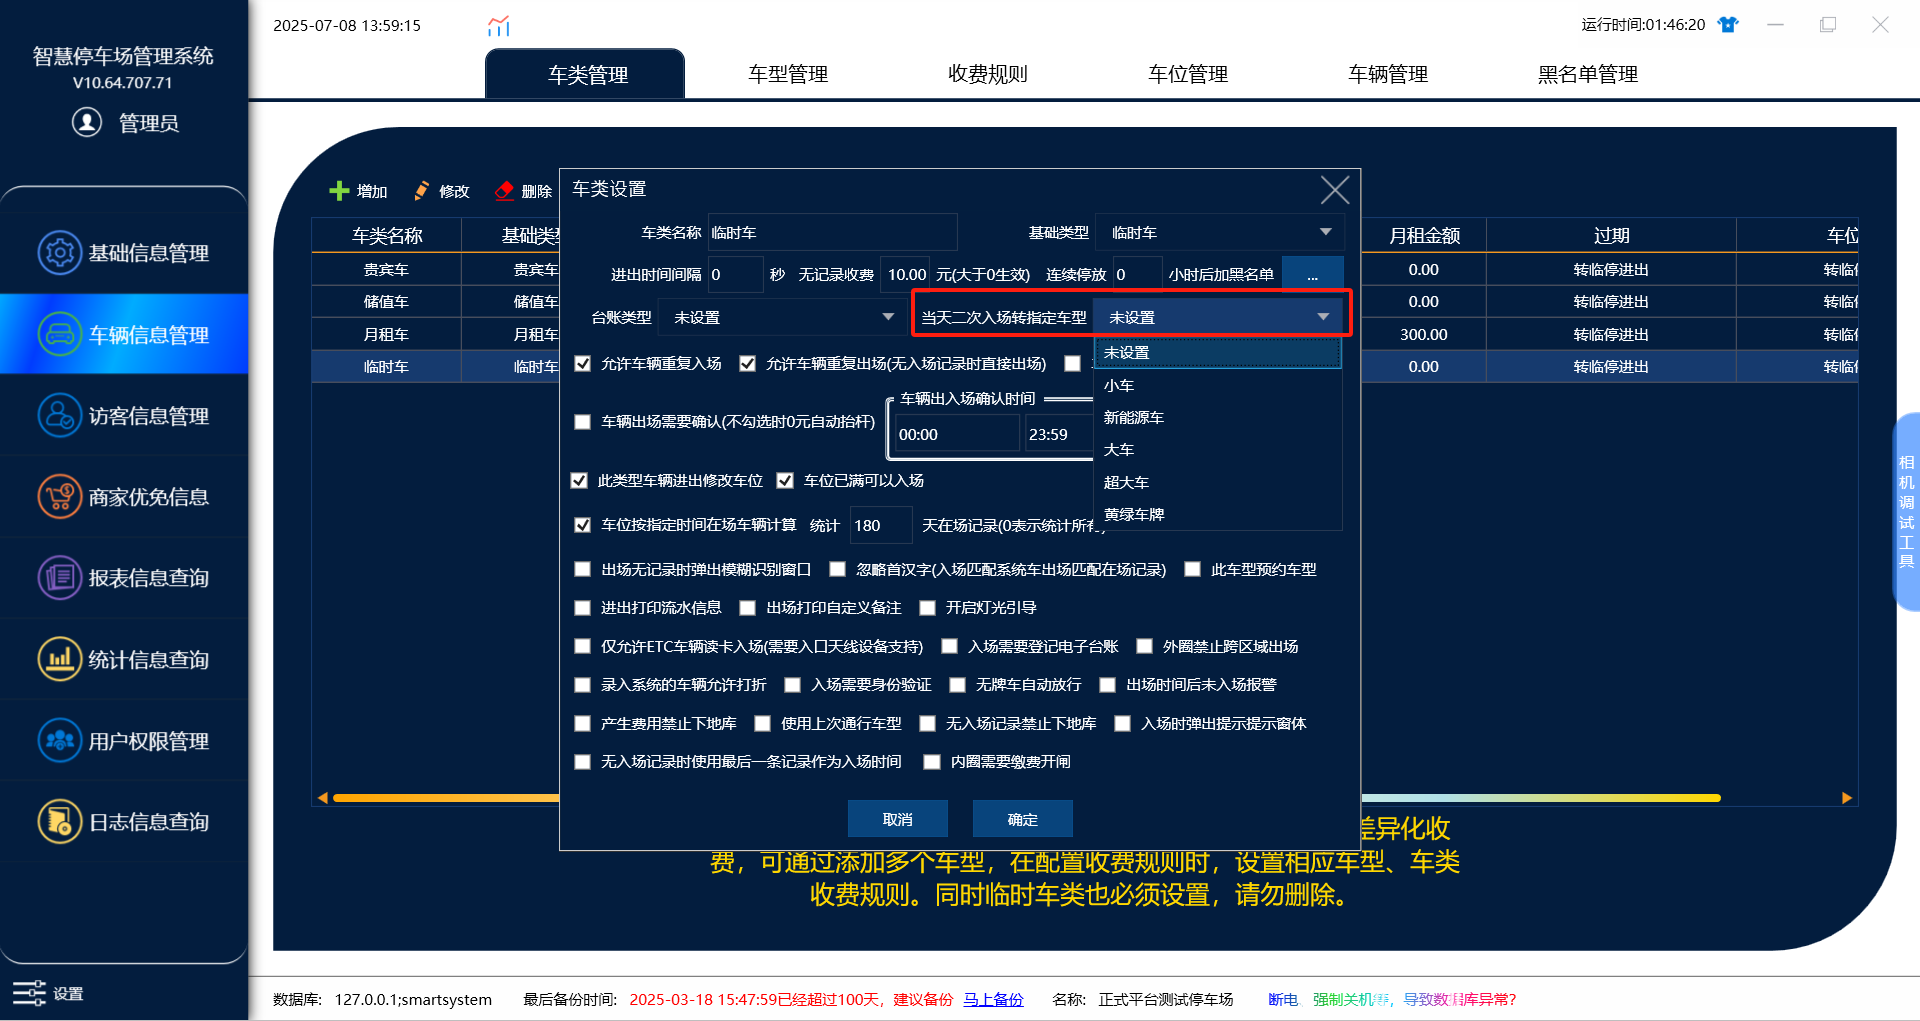This screenshot has height=1021, width=1920.
Task: Switch to the 收费规则 tab
Action: 988,74
